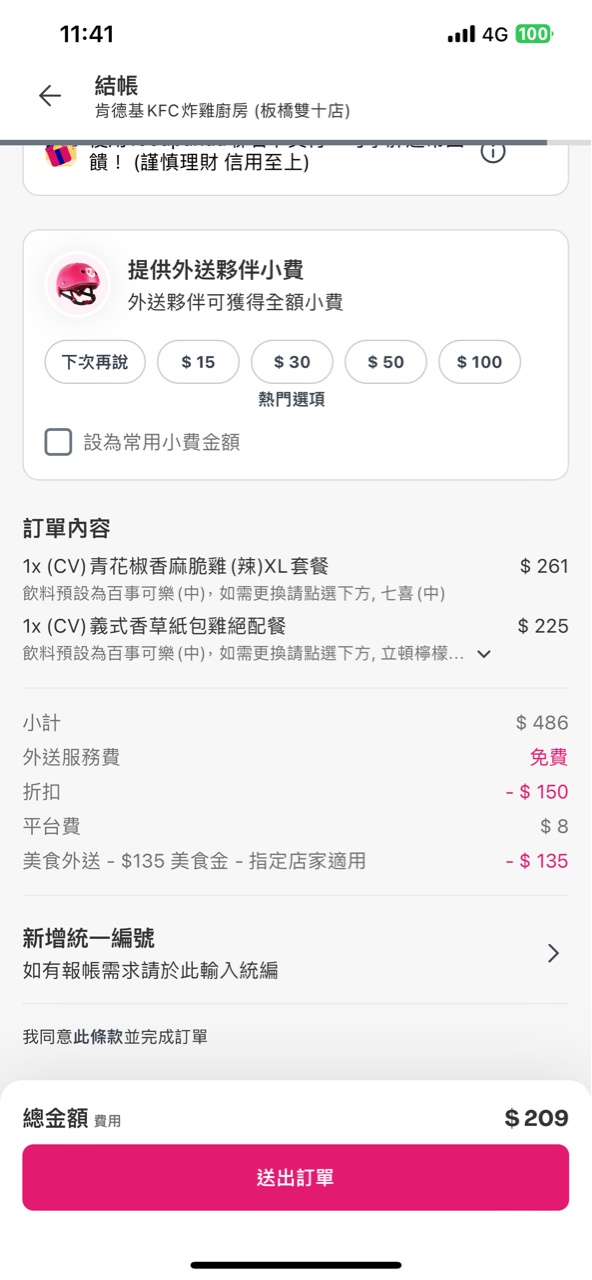Open the 青花椒香麻脆雞 XL套餐 order item
Viewport: 592px width, 1280px height.
296,578
